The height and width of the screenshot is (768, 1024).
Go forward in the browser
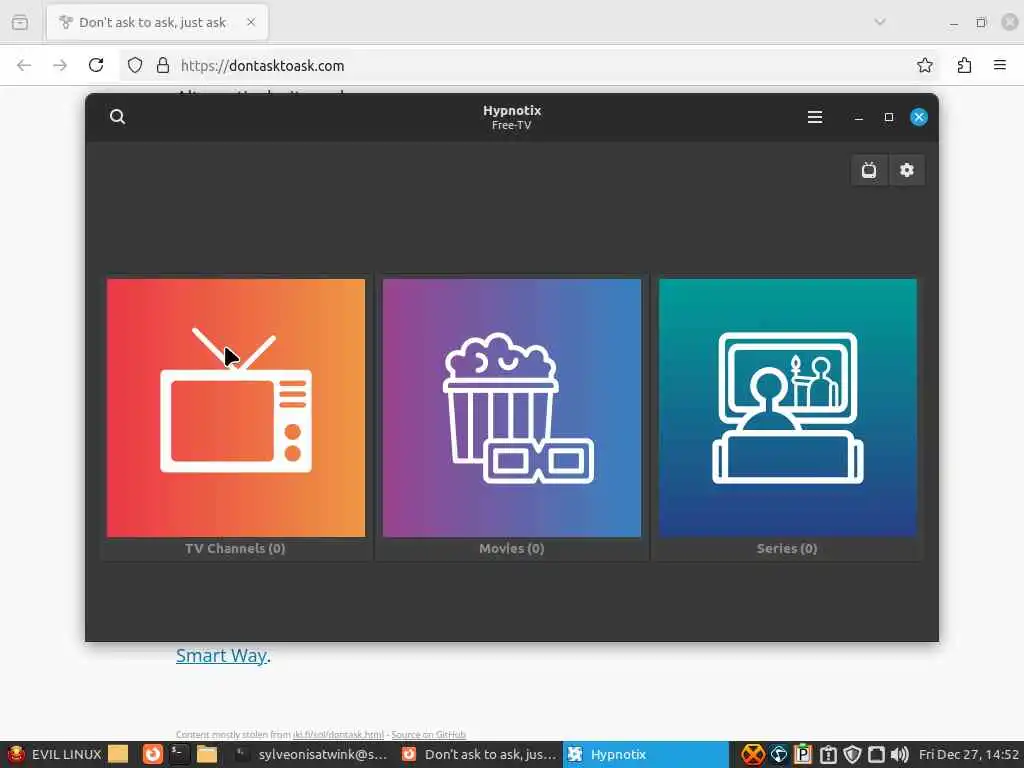point(60,65)
